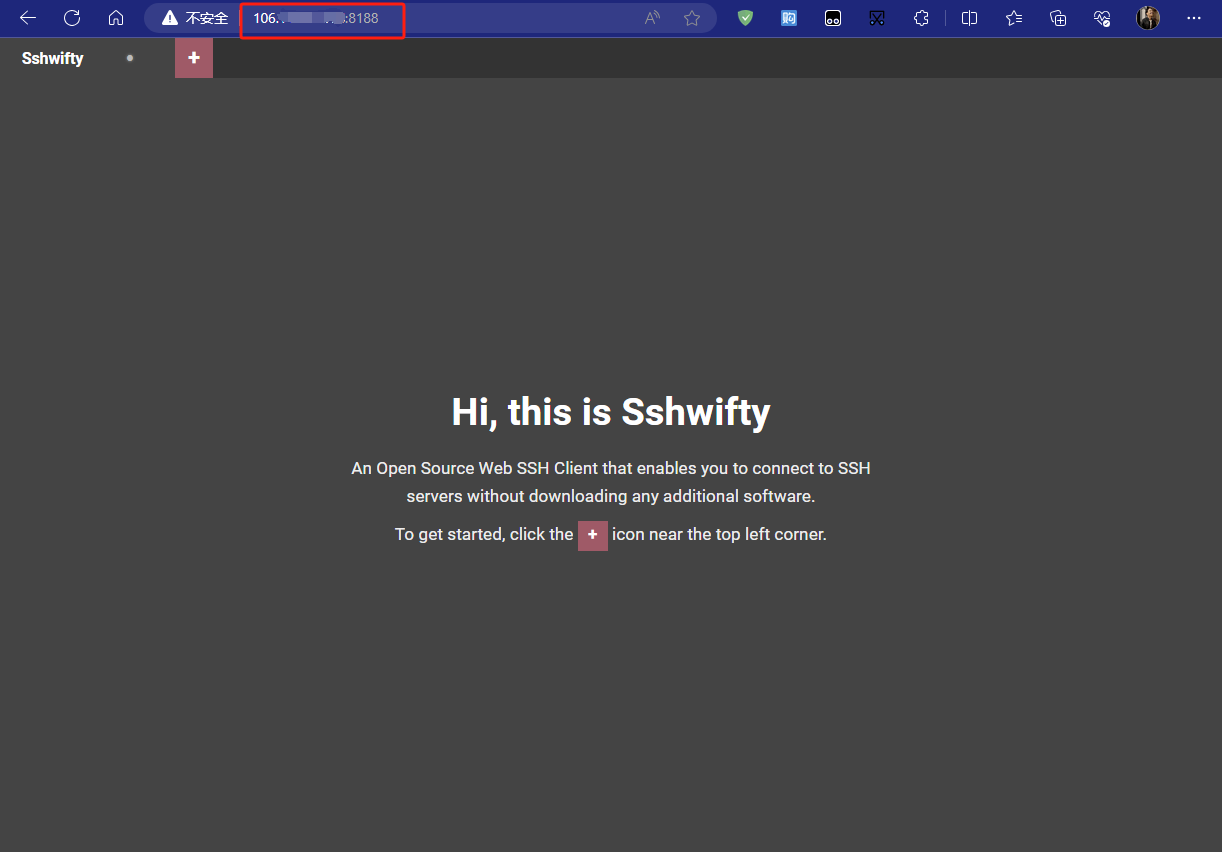Screen dimensions: 1222x852
Task: Go back to the previous browser page
Action: click(x=28, y=18)
